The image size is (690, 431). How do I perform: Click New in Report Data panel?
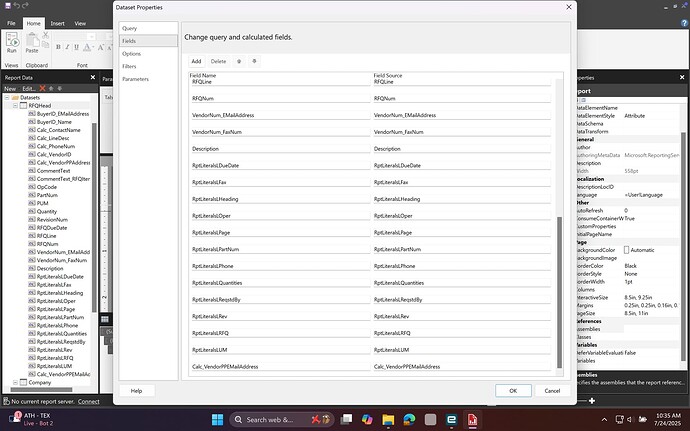[x=10, y=88]
